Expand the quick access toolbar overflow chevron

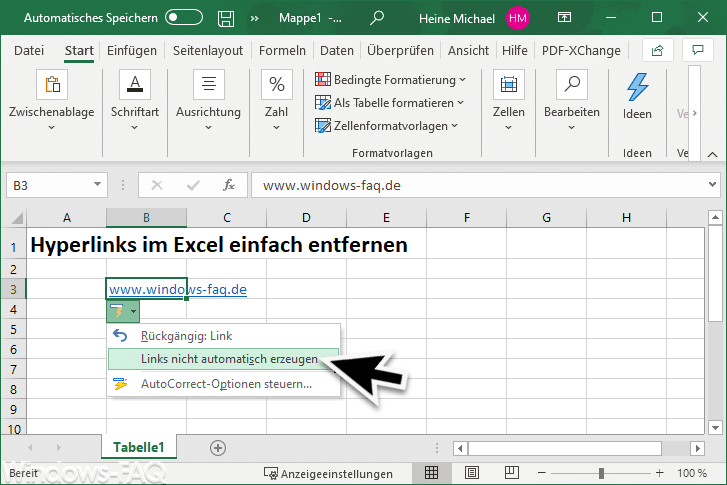255,19
